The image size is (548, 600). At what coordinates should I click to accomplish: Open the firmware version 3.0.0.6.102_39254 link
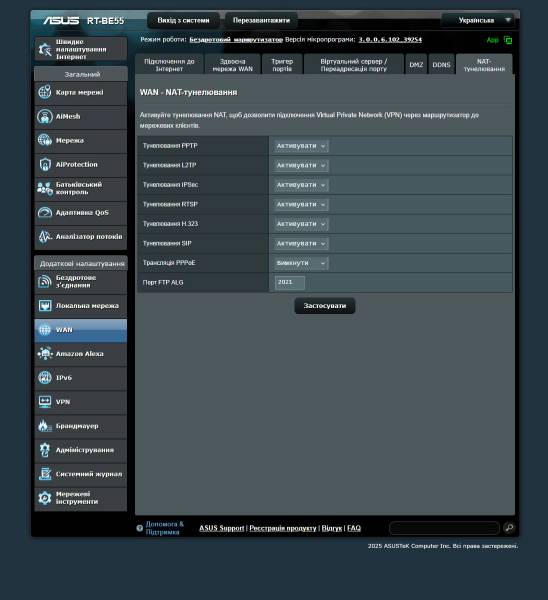[390, 39]
